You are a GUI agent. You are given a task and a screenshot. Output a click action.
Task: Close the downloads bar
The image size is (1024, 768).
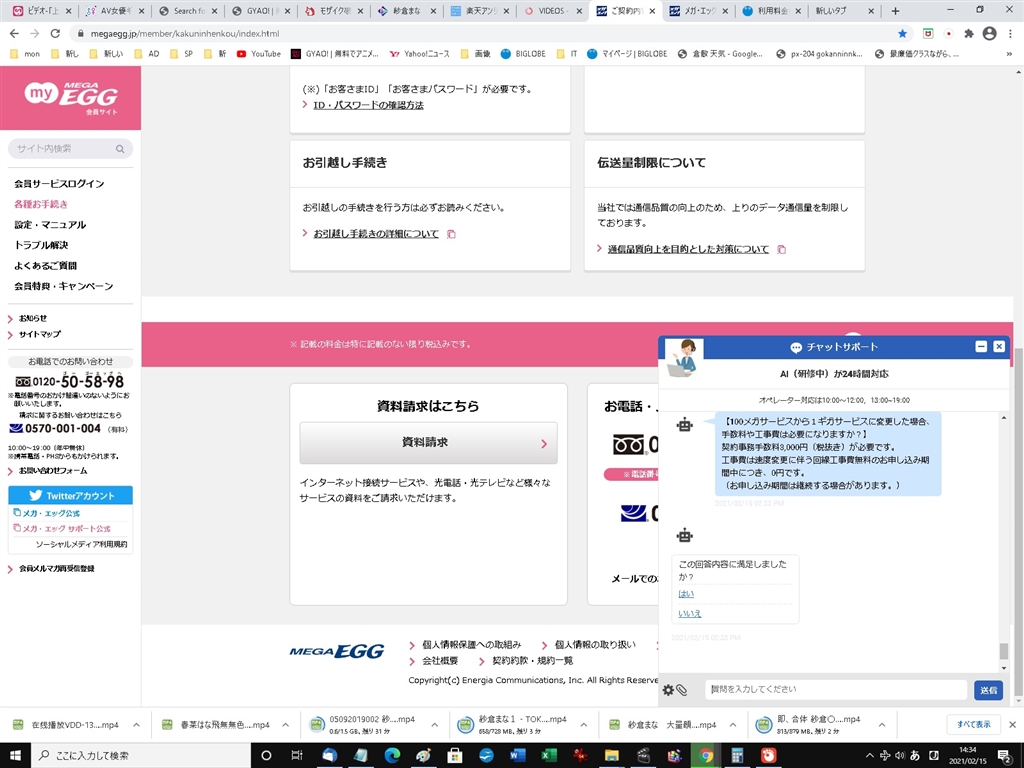point(1012,725)
